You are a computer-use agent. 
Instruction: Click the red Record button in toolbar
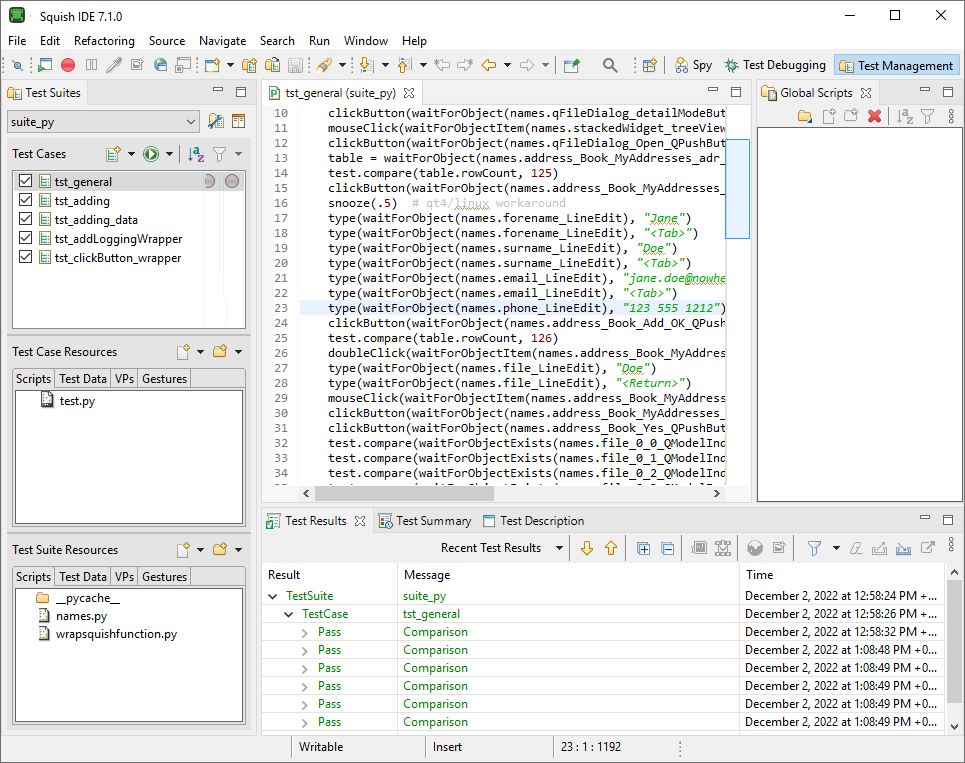point(68,65)
